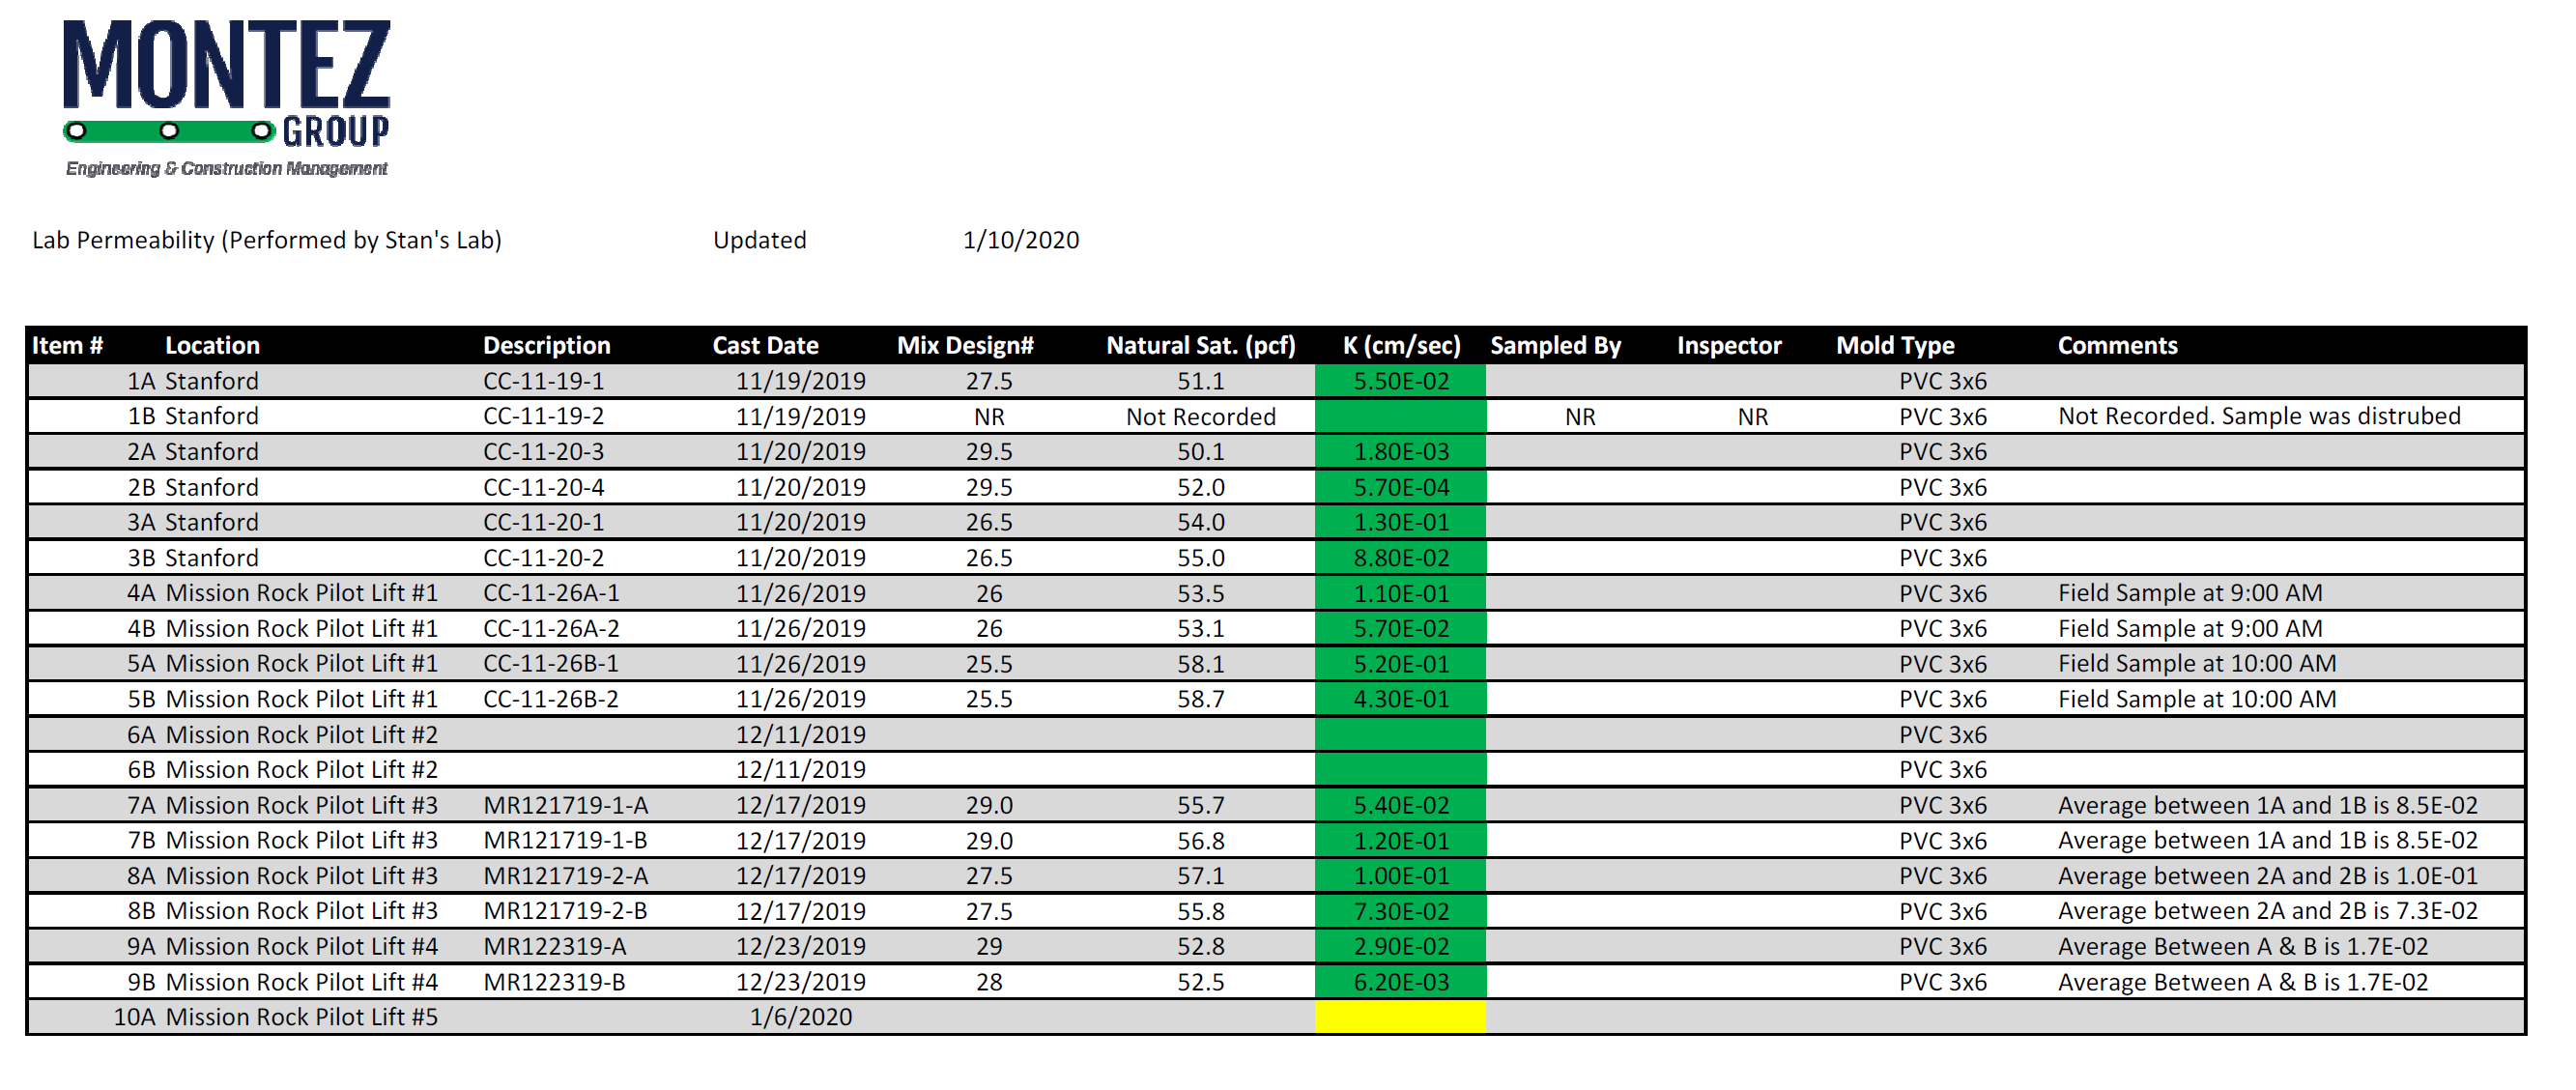Select description MR121719-2-A
The image size is (2576, 1090).
[x=566, y=877]
